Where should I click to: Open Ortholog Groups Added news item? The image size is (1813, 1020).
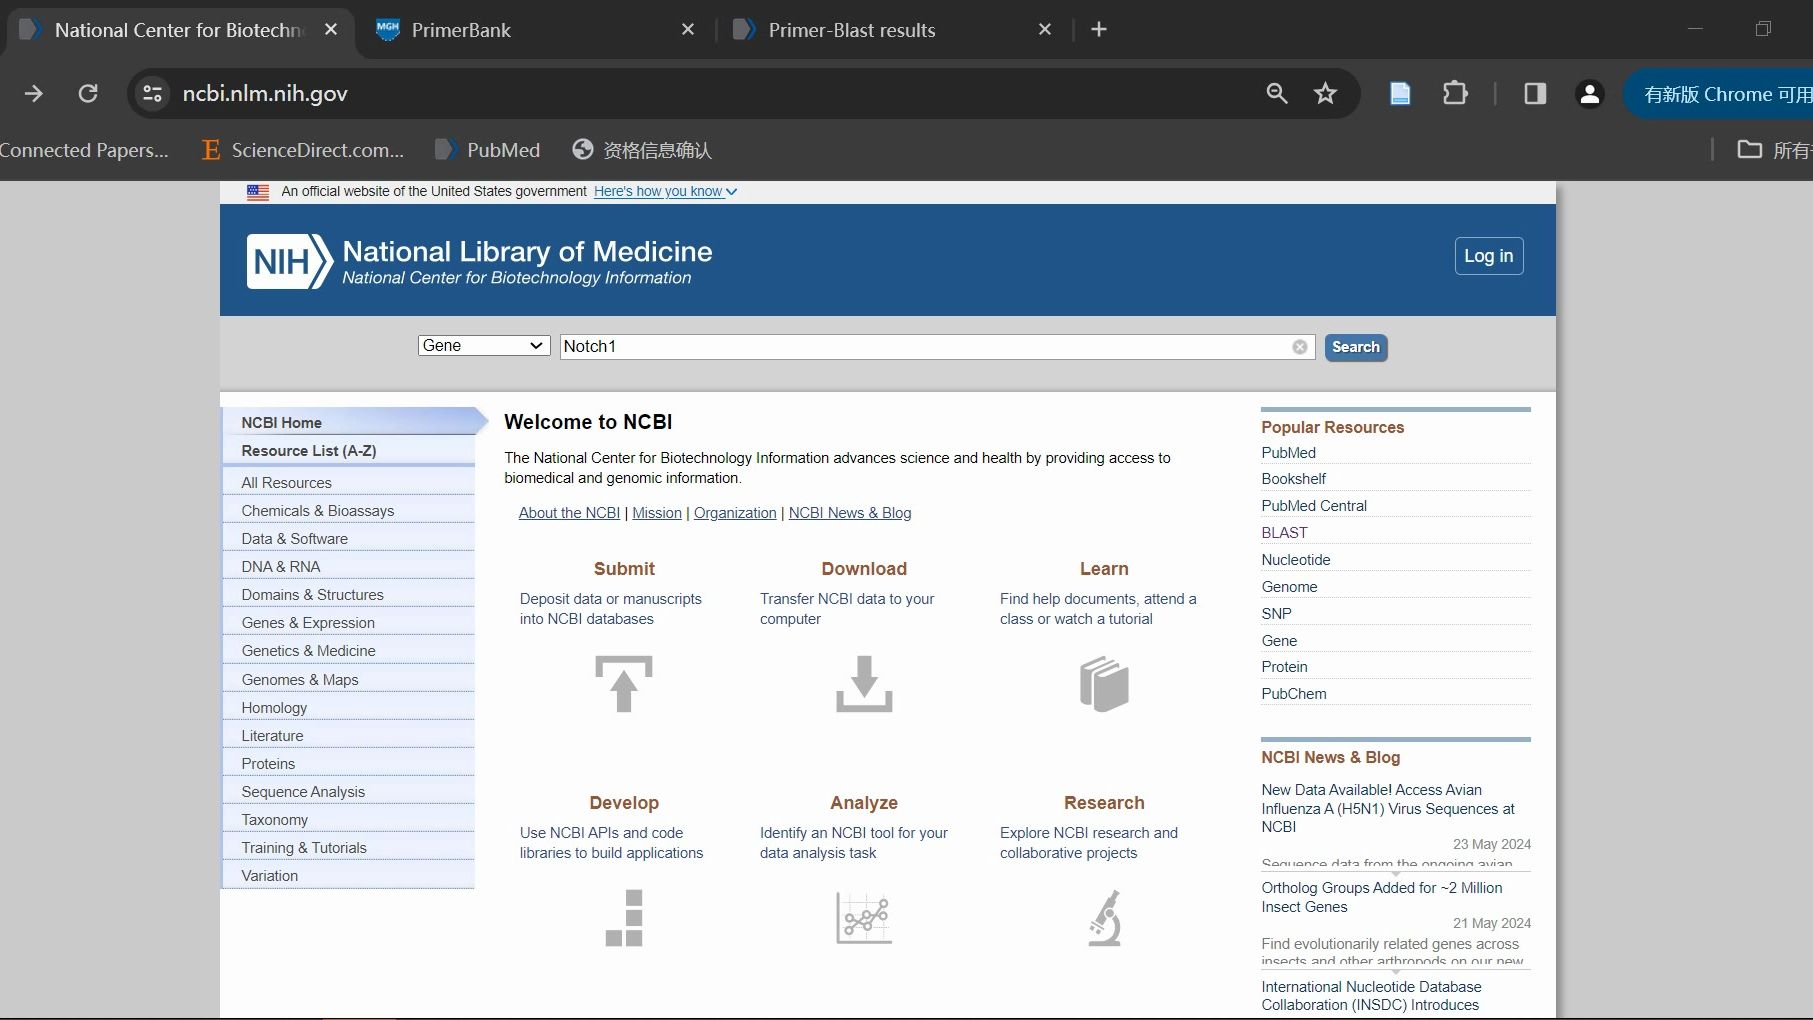(1382, 897)
